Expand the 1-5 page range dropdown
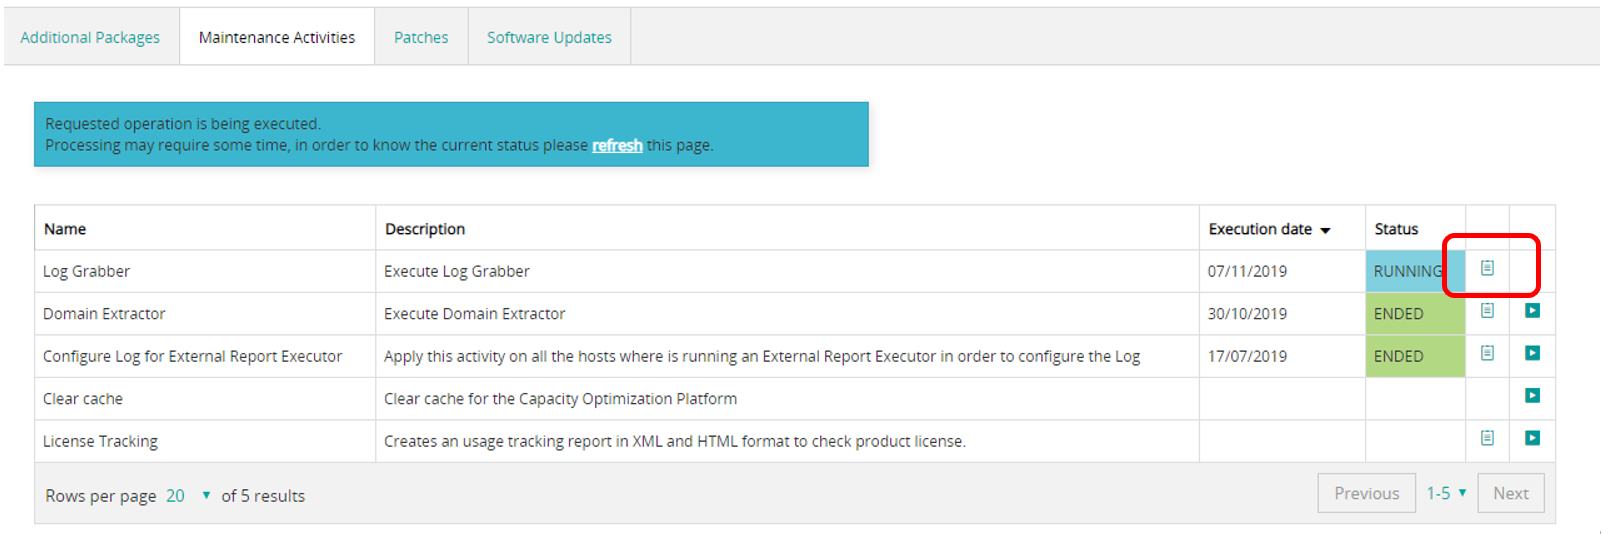Viewport: 1615px width, 534px height. click(x=1446, y=493)
